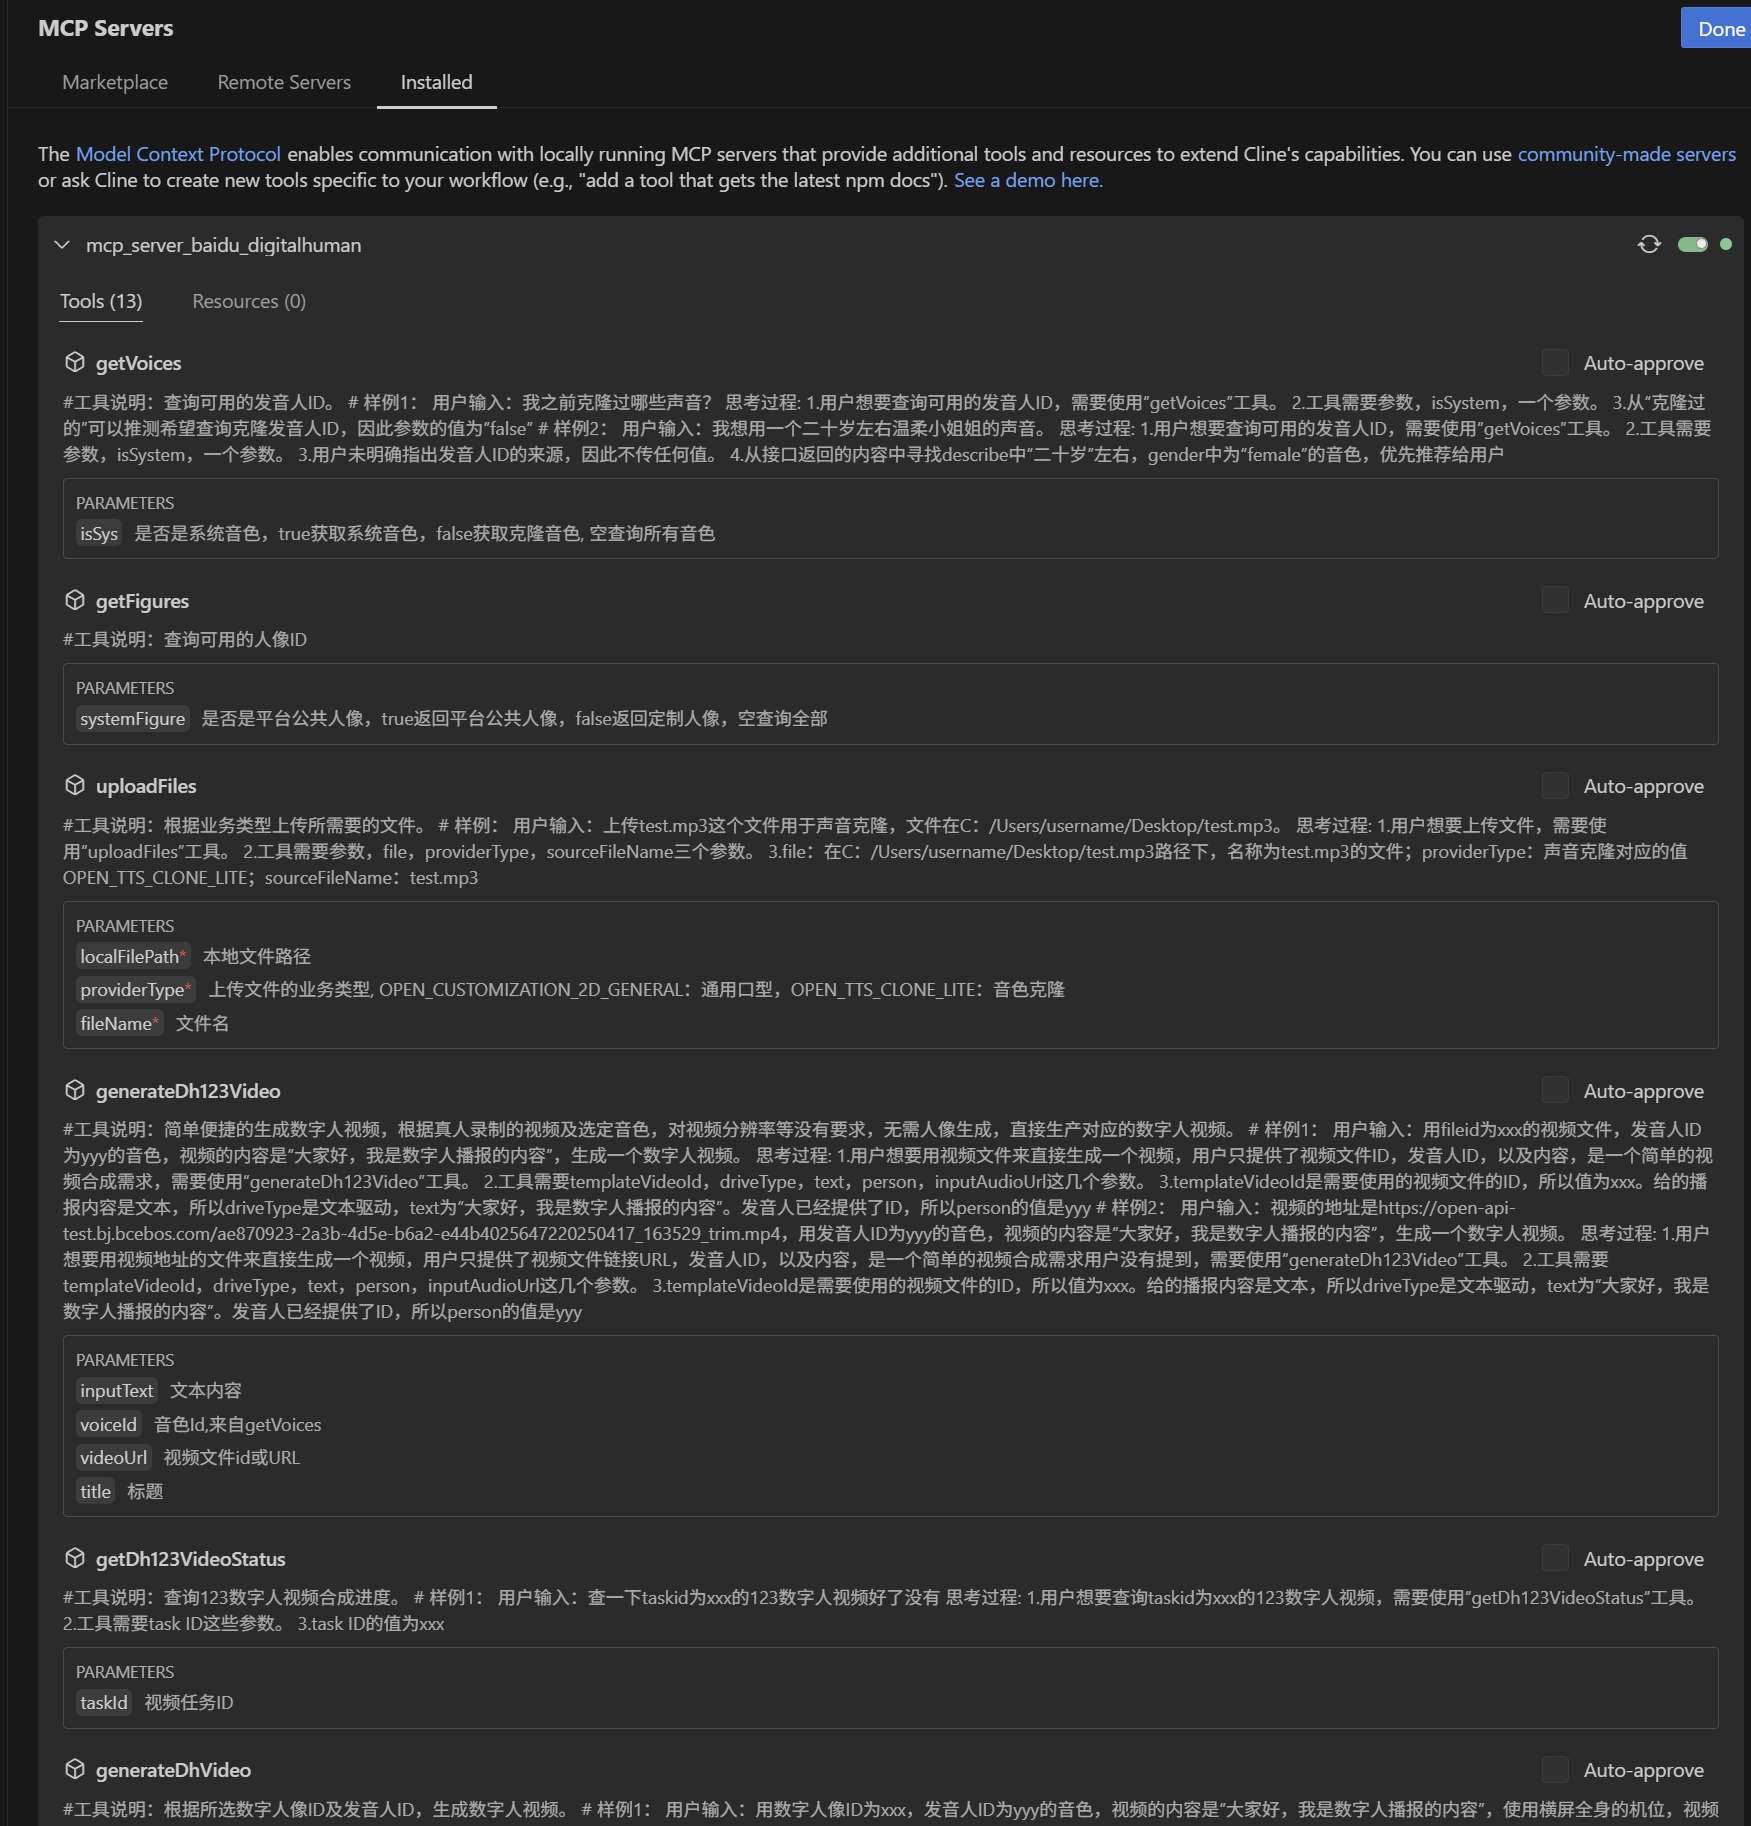The image size is (1751, 1826).
Task: Collapse the mcp_server_baidu_digitalhuman server section
Action: [62, 245]
